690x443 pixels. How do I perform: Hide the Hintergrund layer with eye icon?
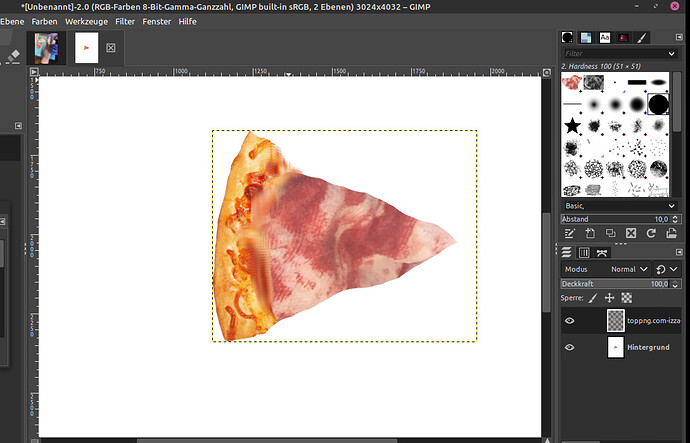click(569, 348)
